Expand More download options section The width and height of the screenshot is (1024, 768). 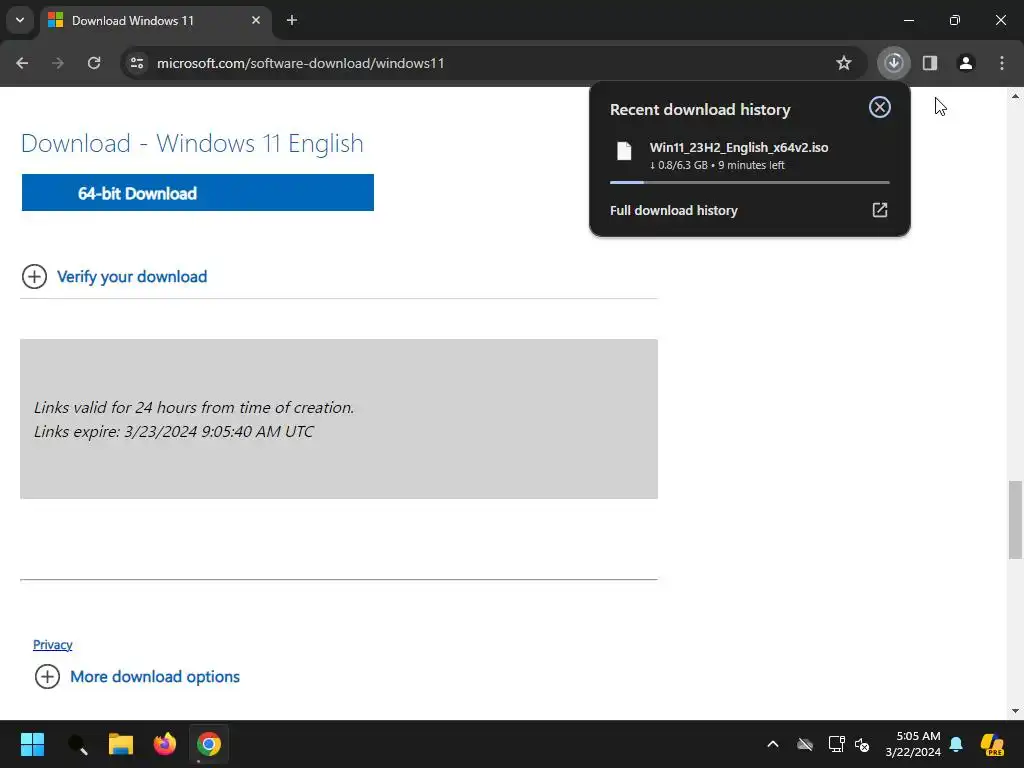pyautogui.click(x=47, y=677)
